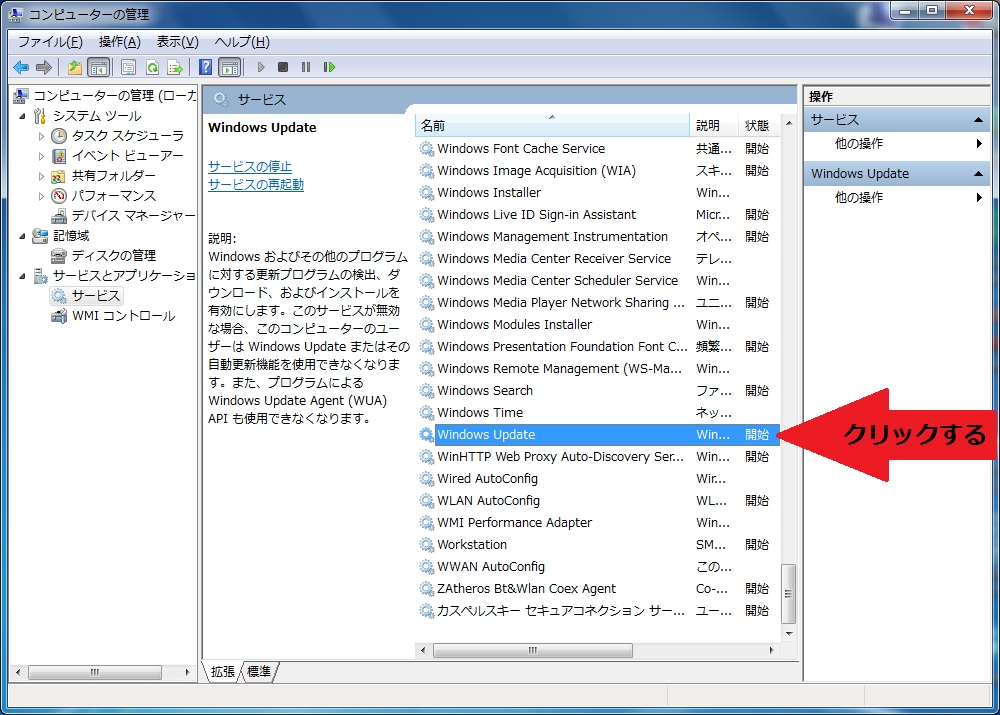Open the 表示(V) menu

[178, 42]
